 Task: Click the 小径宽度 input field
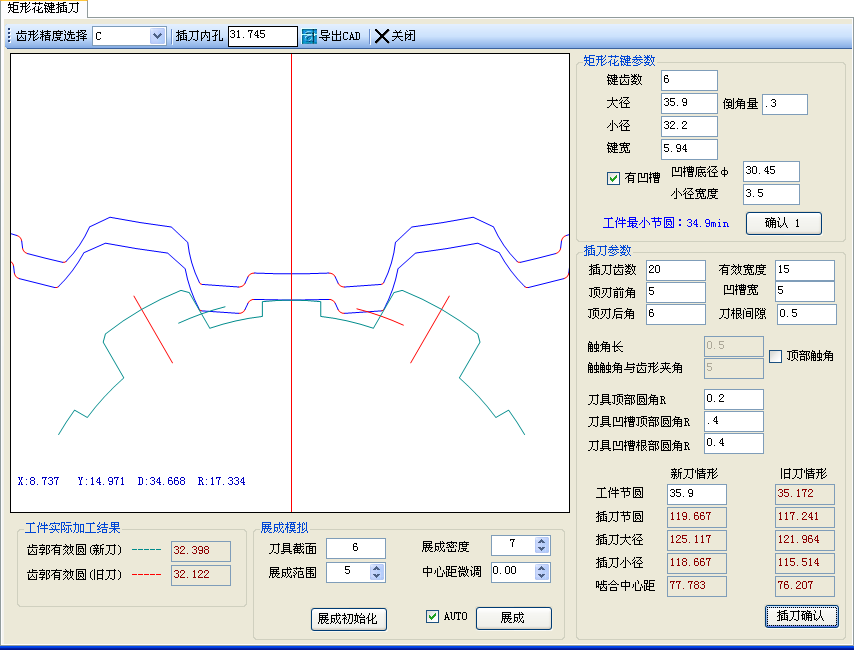pos(771,194)
